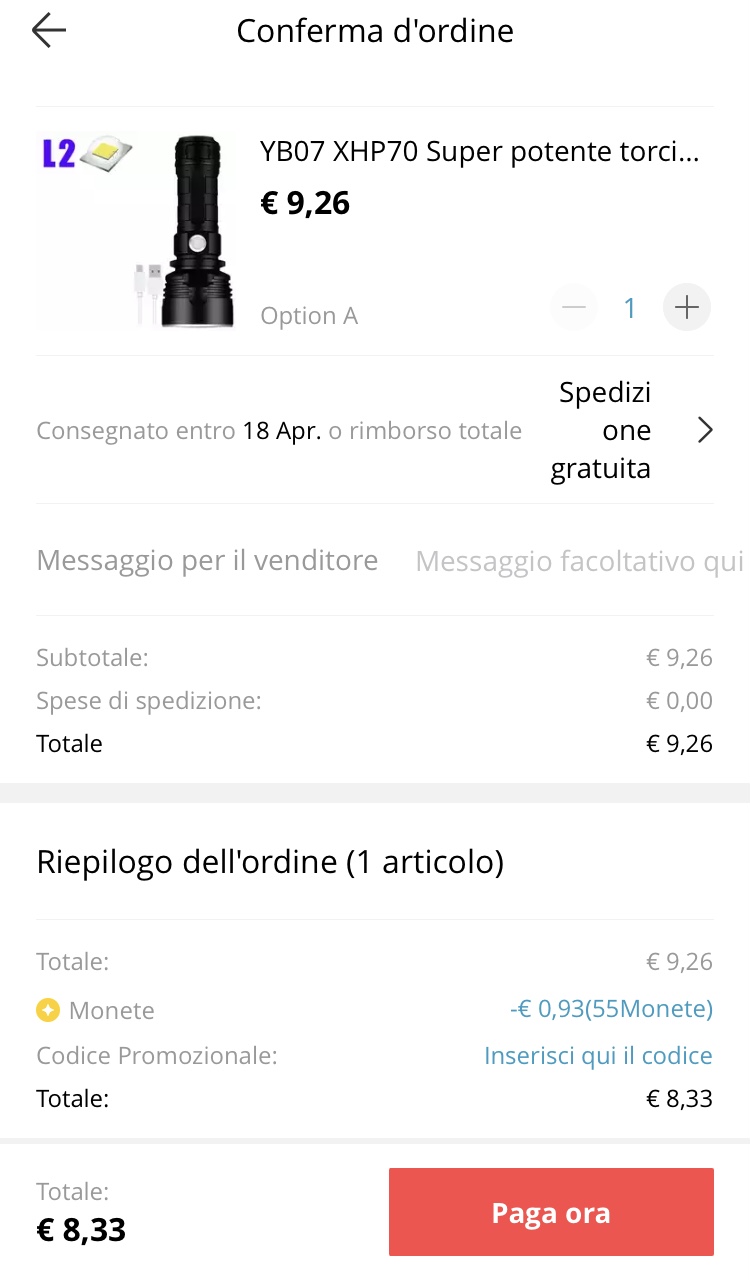750x1280 pixels.
Task: Click the Messaggio per il venditore label
Action: pos(207,560)
